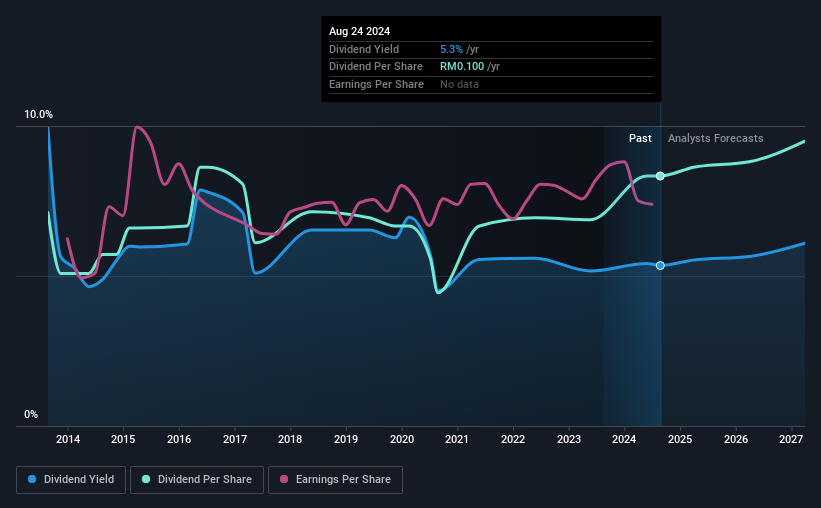Click the 2017 x-axis label

pos(235,439)
